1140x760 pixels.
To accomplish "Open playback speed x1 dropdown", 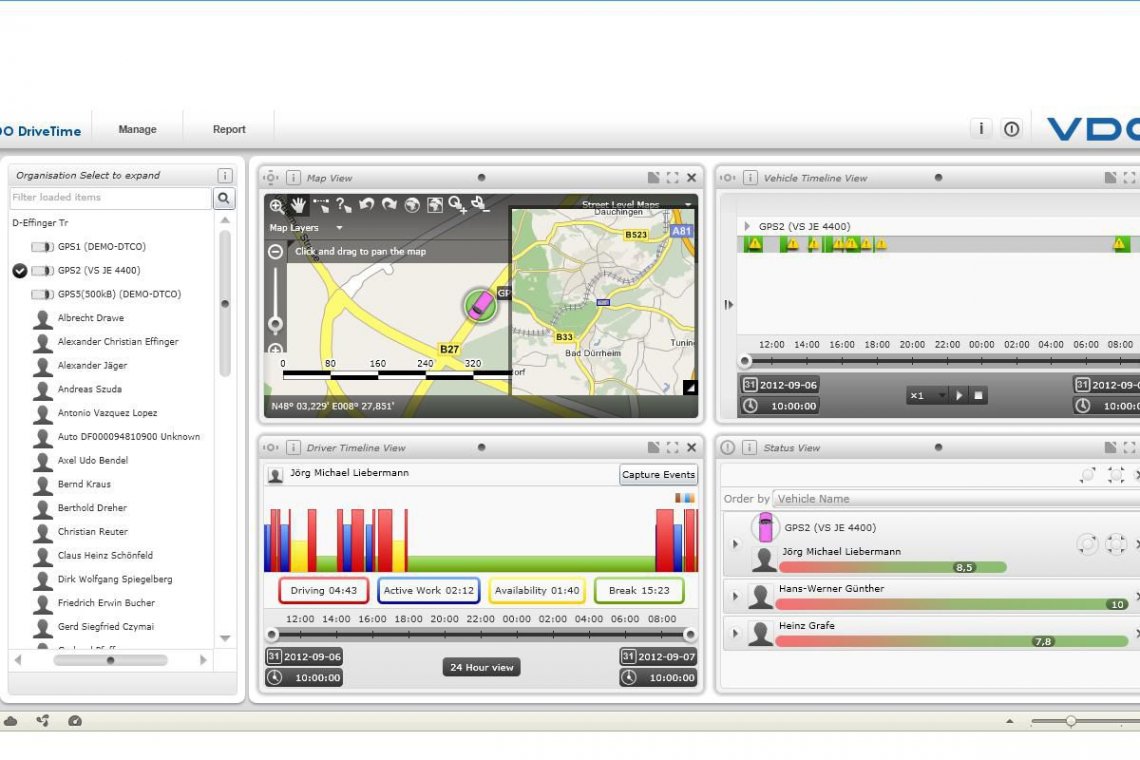I will coord(927,396).
